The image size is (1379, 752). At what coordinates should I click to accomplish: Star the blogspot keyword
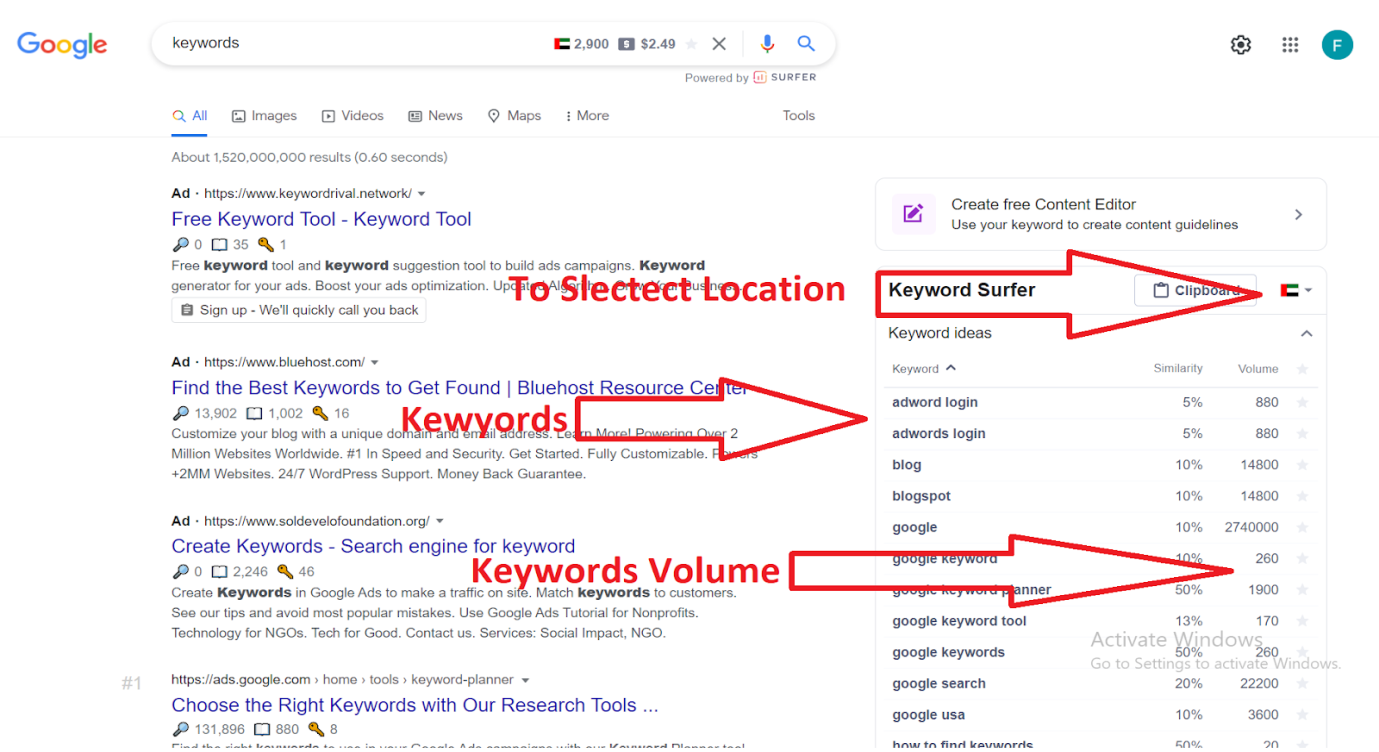[x=1302, y=496]
